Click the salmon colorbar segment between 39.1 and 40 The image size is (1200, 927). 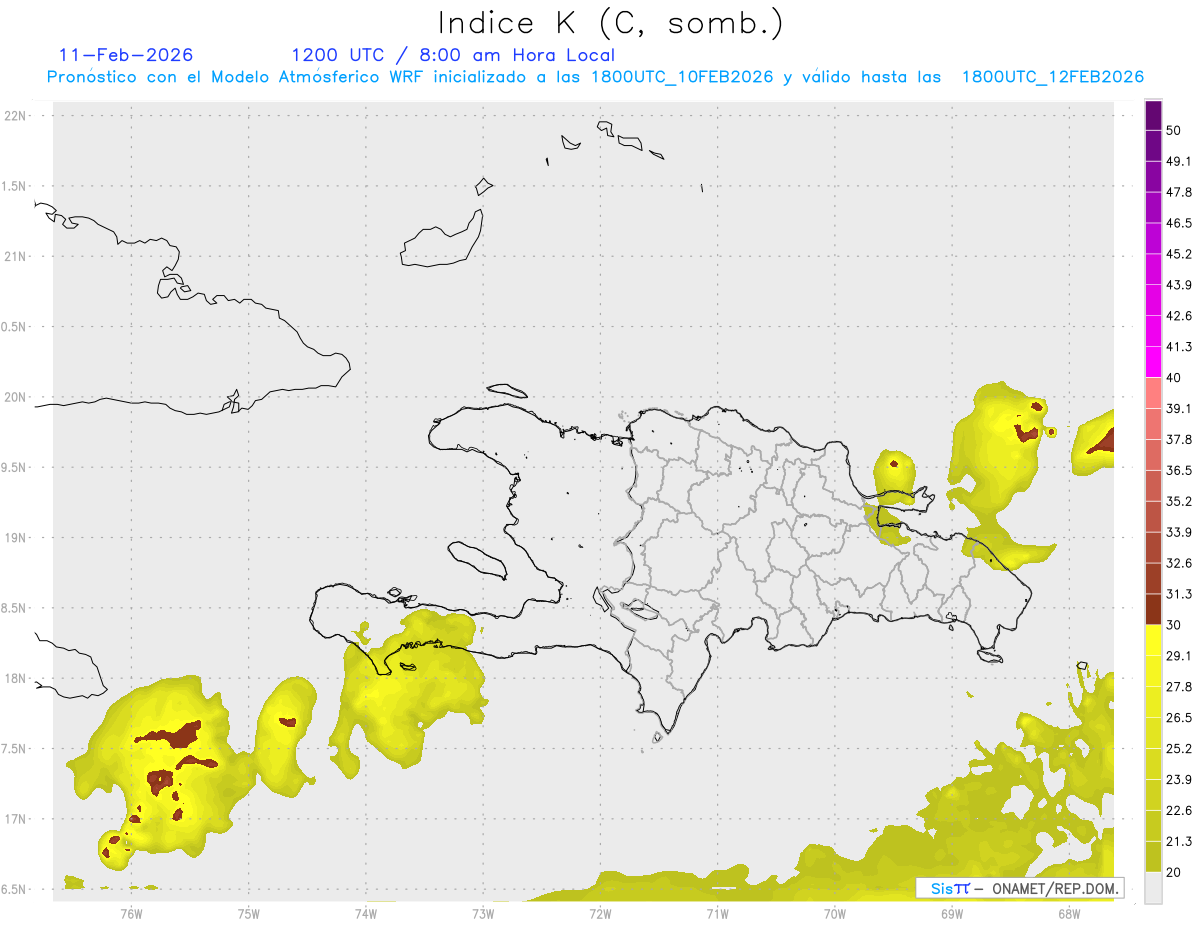click(x=1153, y=393)
